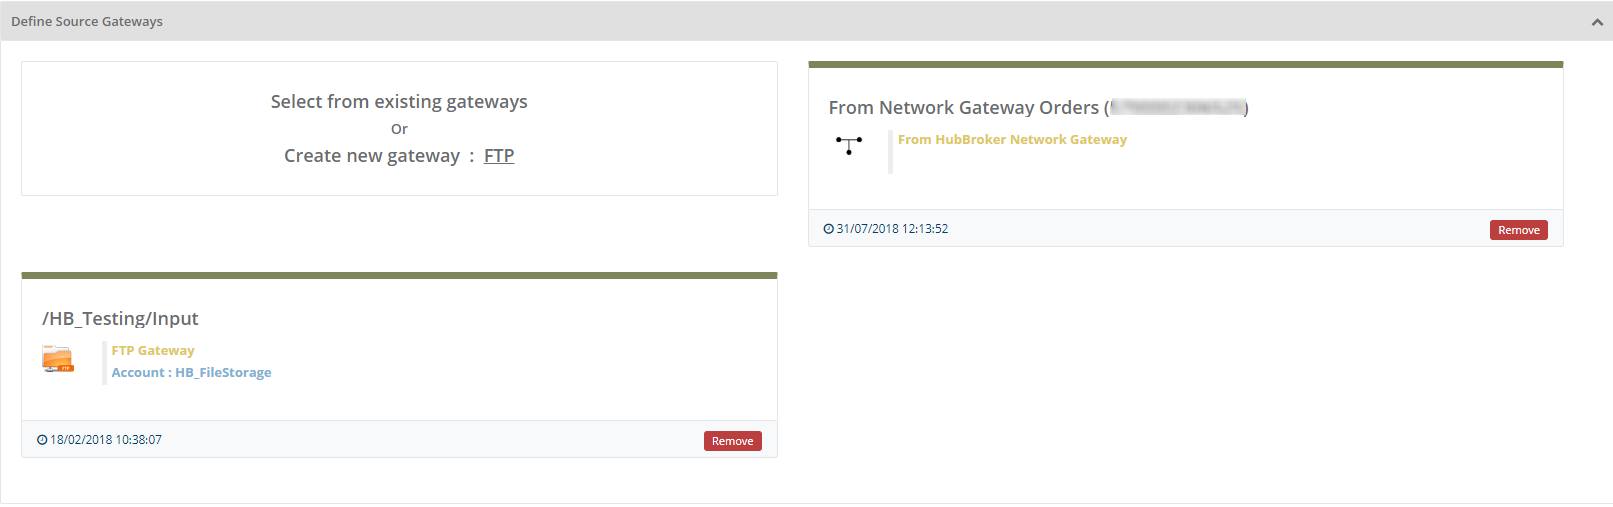Click the /HB_Testing/Input card title
This screenshot has width=1613, height=507.
120,319
